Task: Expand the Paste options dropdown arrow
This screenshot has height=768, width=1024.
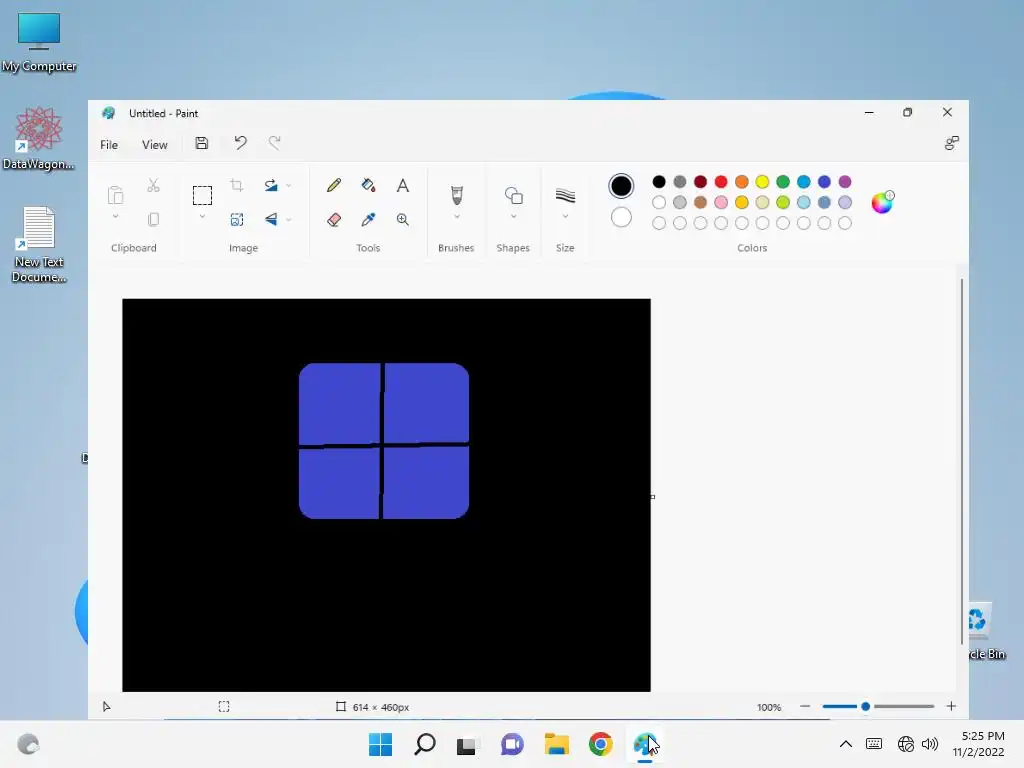Action: [x=116, y=217]
